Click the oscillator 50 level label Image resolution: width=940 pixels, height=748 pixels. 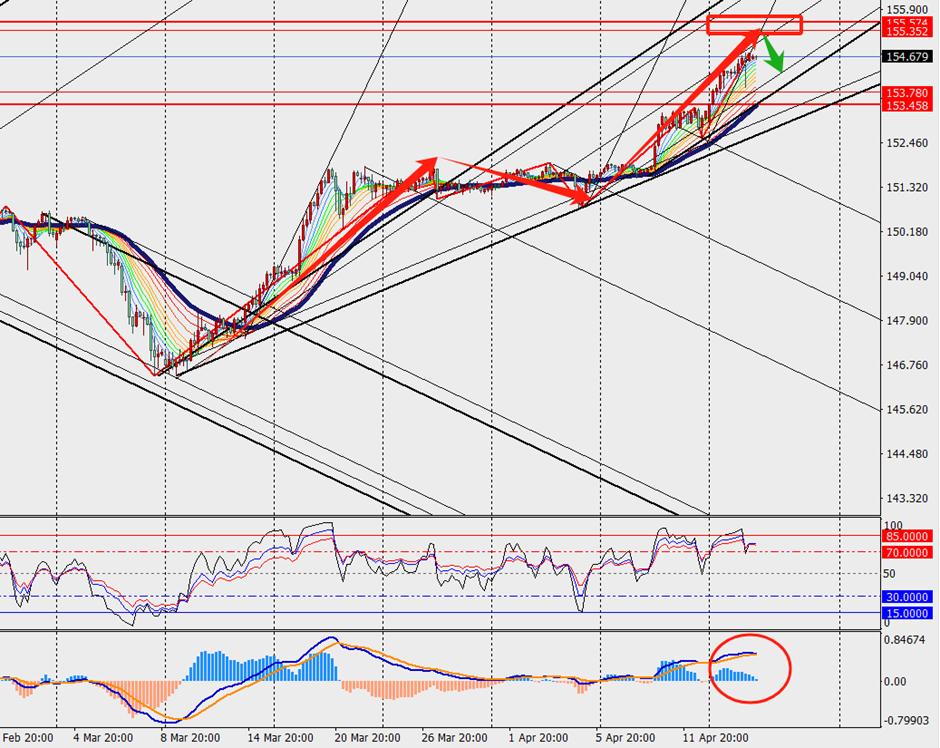click(889, 574)
